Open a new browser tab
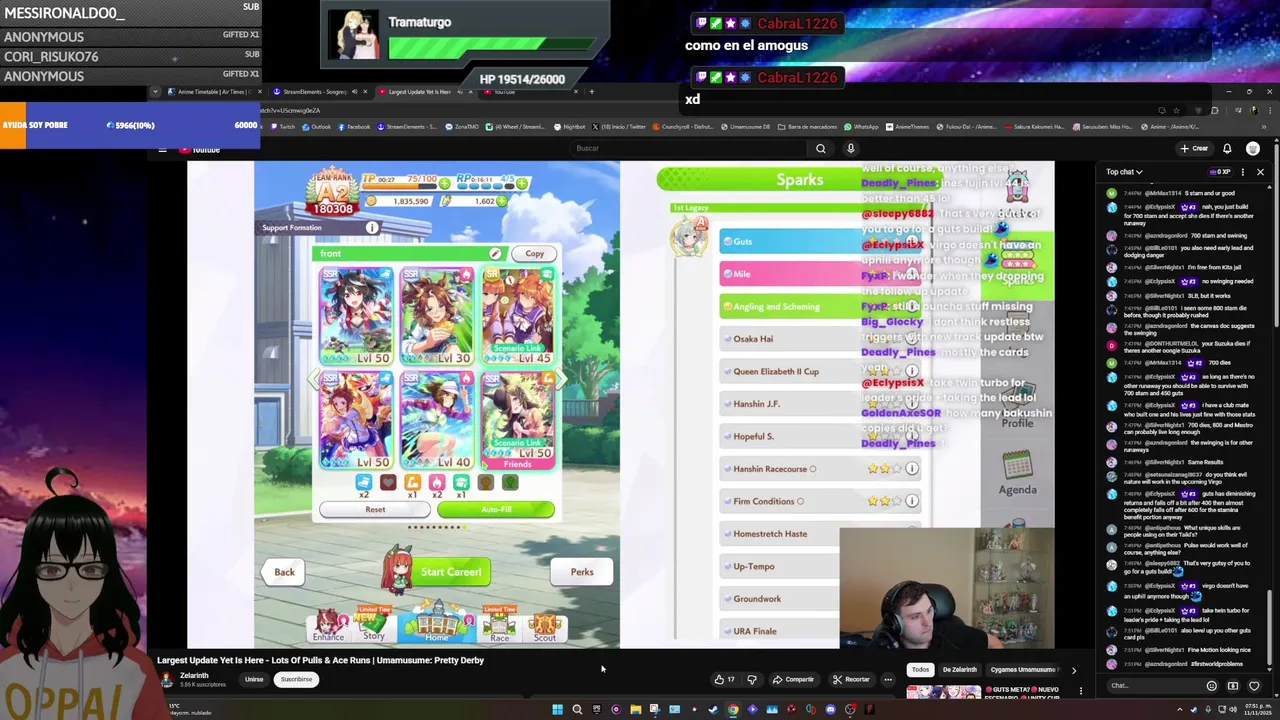 tap(591, 92)
